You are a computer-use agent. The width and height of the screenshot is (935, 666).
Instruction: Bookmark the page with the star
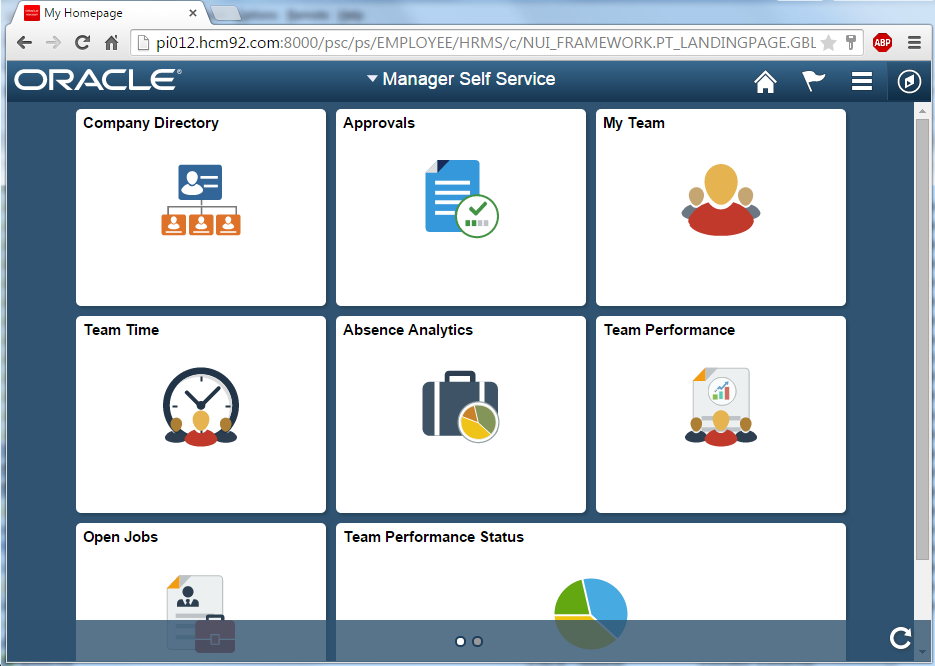coord(827,42)
